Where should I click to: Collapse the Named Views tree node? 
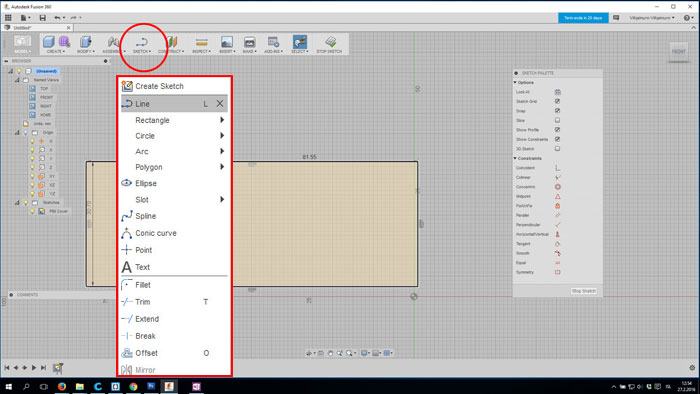click(17, 80)
